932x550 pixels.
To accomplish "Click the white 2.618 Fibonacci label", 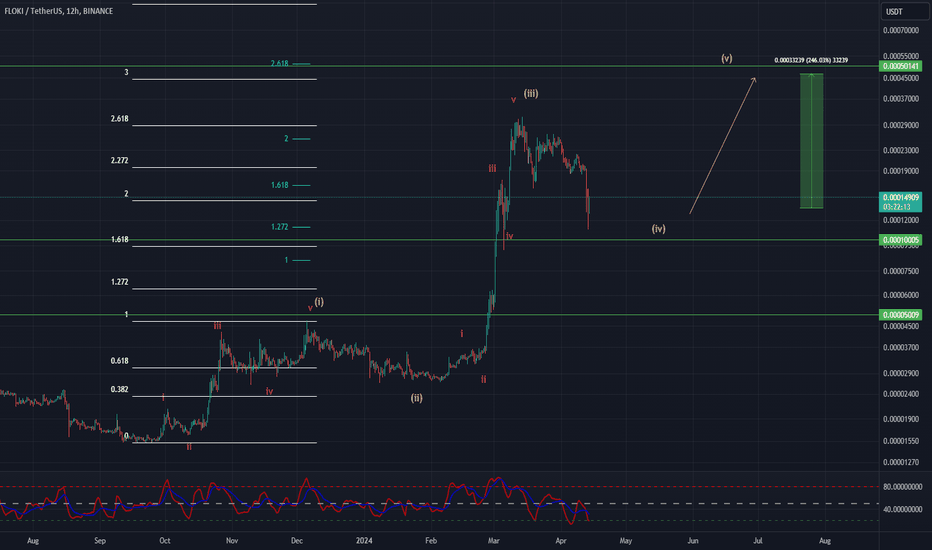I will click(119, 119).
